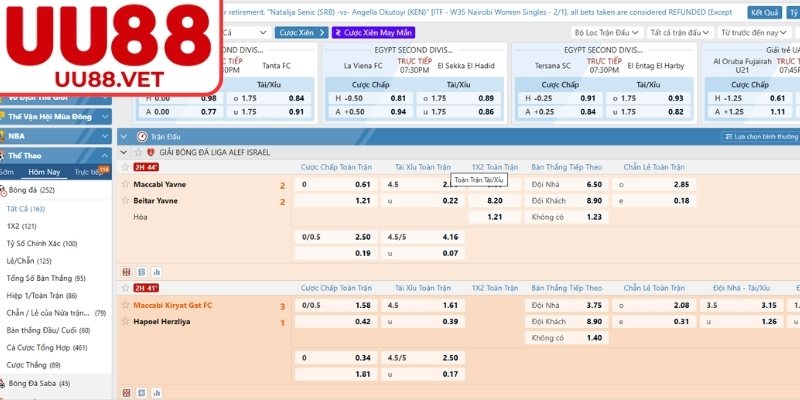Click the Maccabi Kiryat Gat FC team name
Image resolution: width=800 pixels, height=400 pixels.
coord(172,305)
